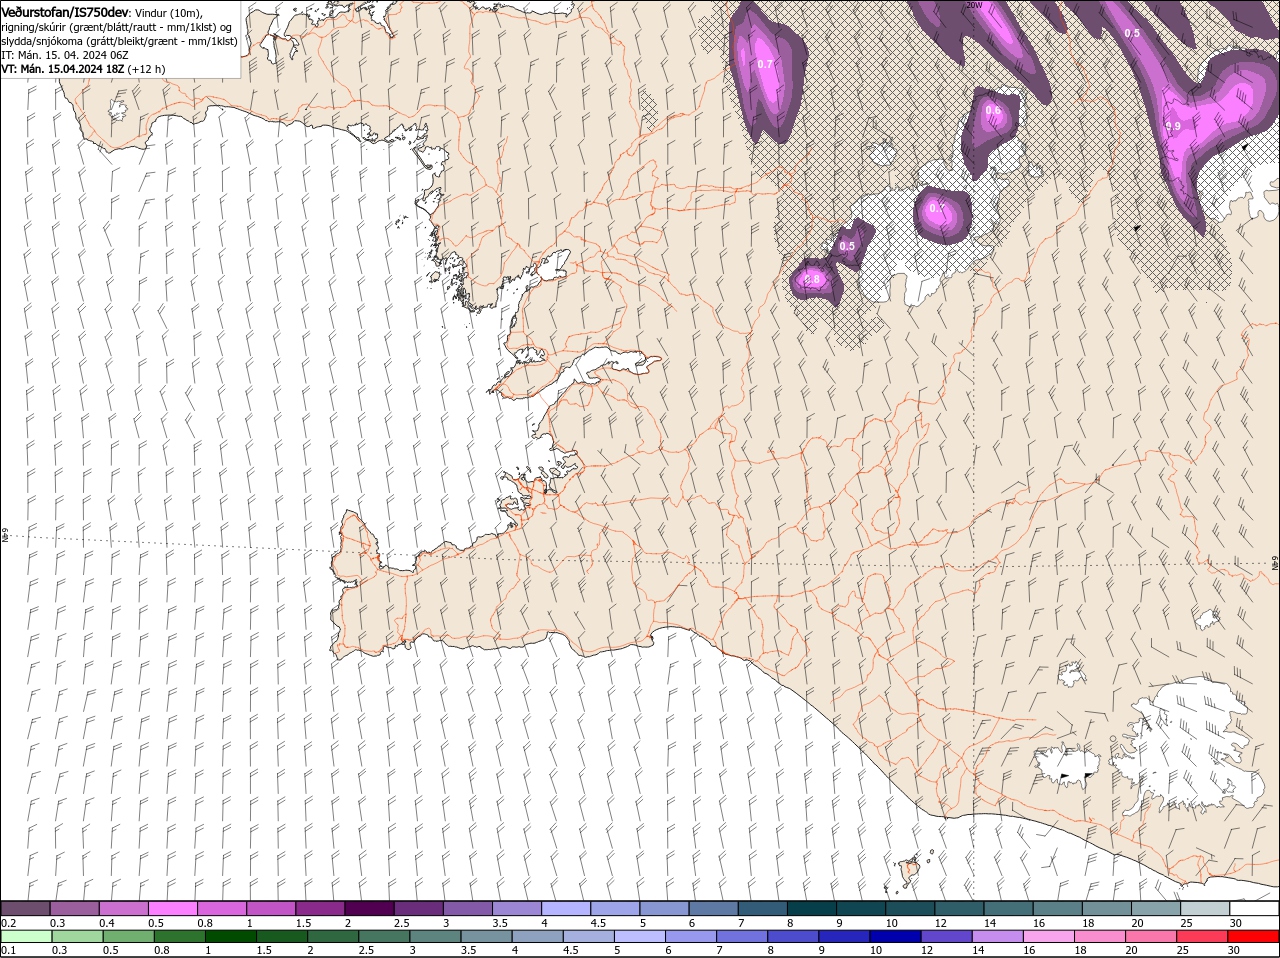This screenshot has width=1280, height=958.
Task: Select the upper legend swatch between 1 and 1.5
Action: point(271,908)
